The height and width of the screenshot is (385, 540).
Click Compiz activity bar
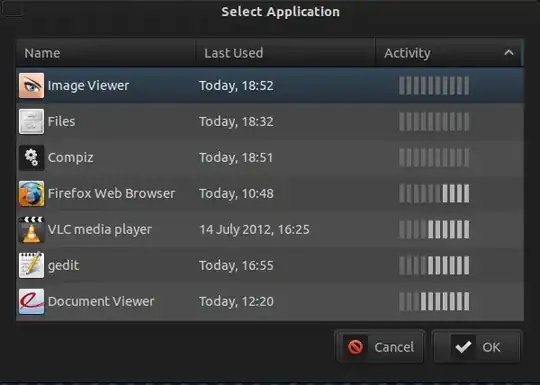[434, 158]
